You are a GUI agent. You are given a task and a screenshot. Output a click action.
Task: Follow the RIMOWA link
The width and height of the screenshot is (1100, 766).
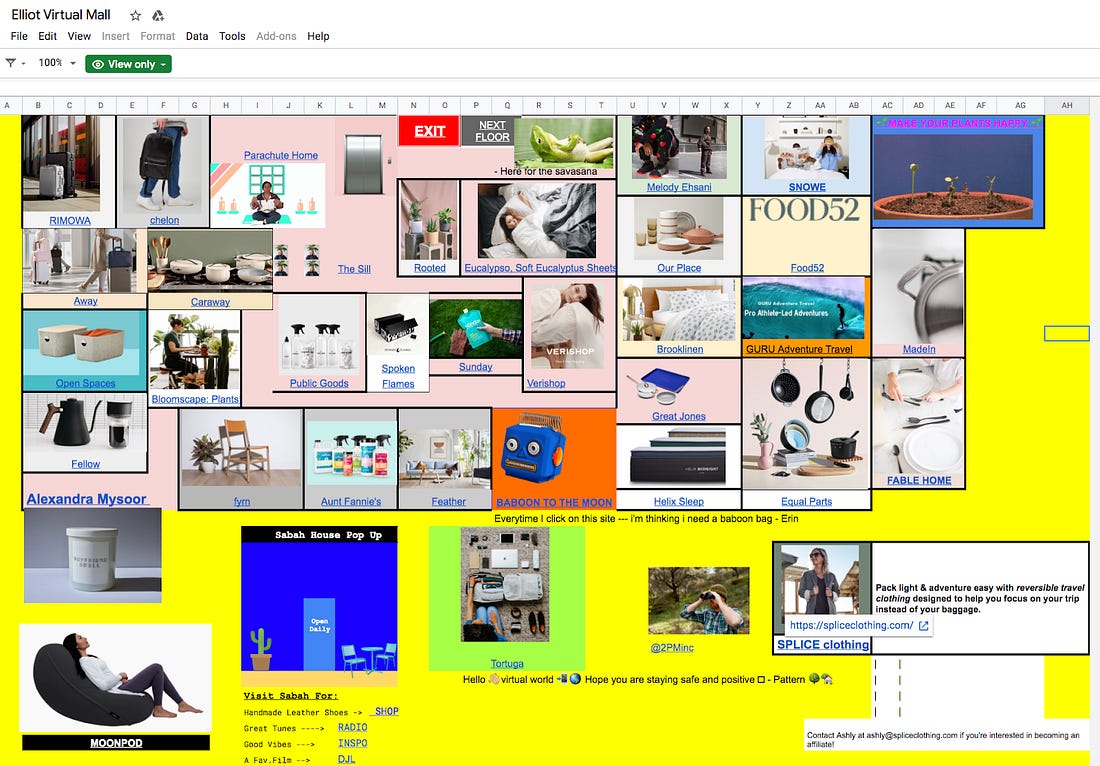pyautogui.click(x=70, y=220)
